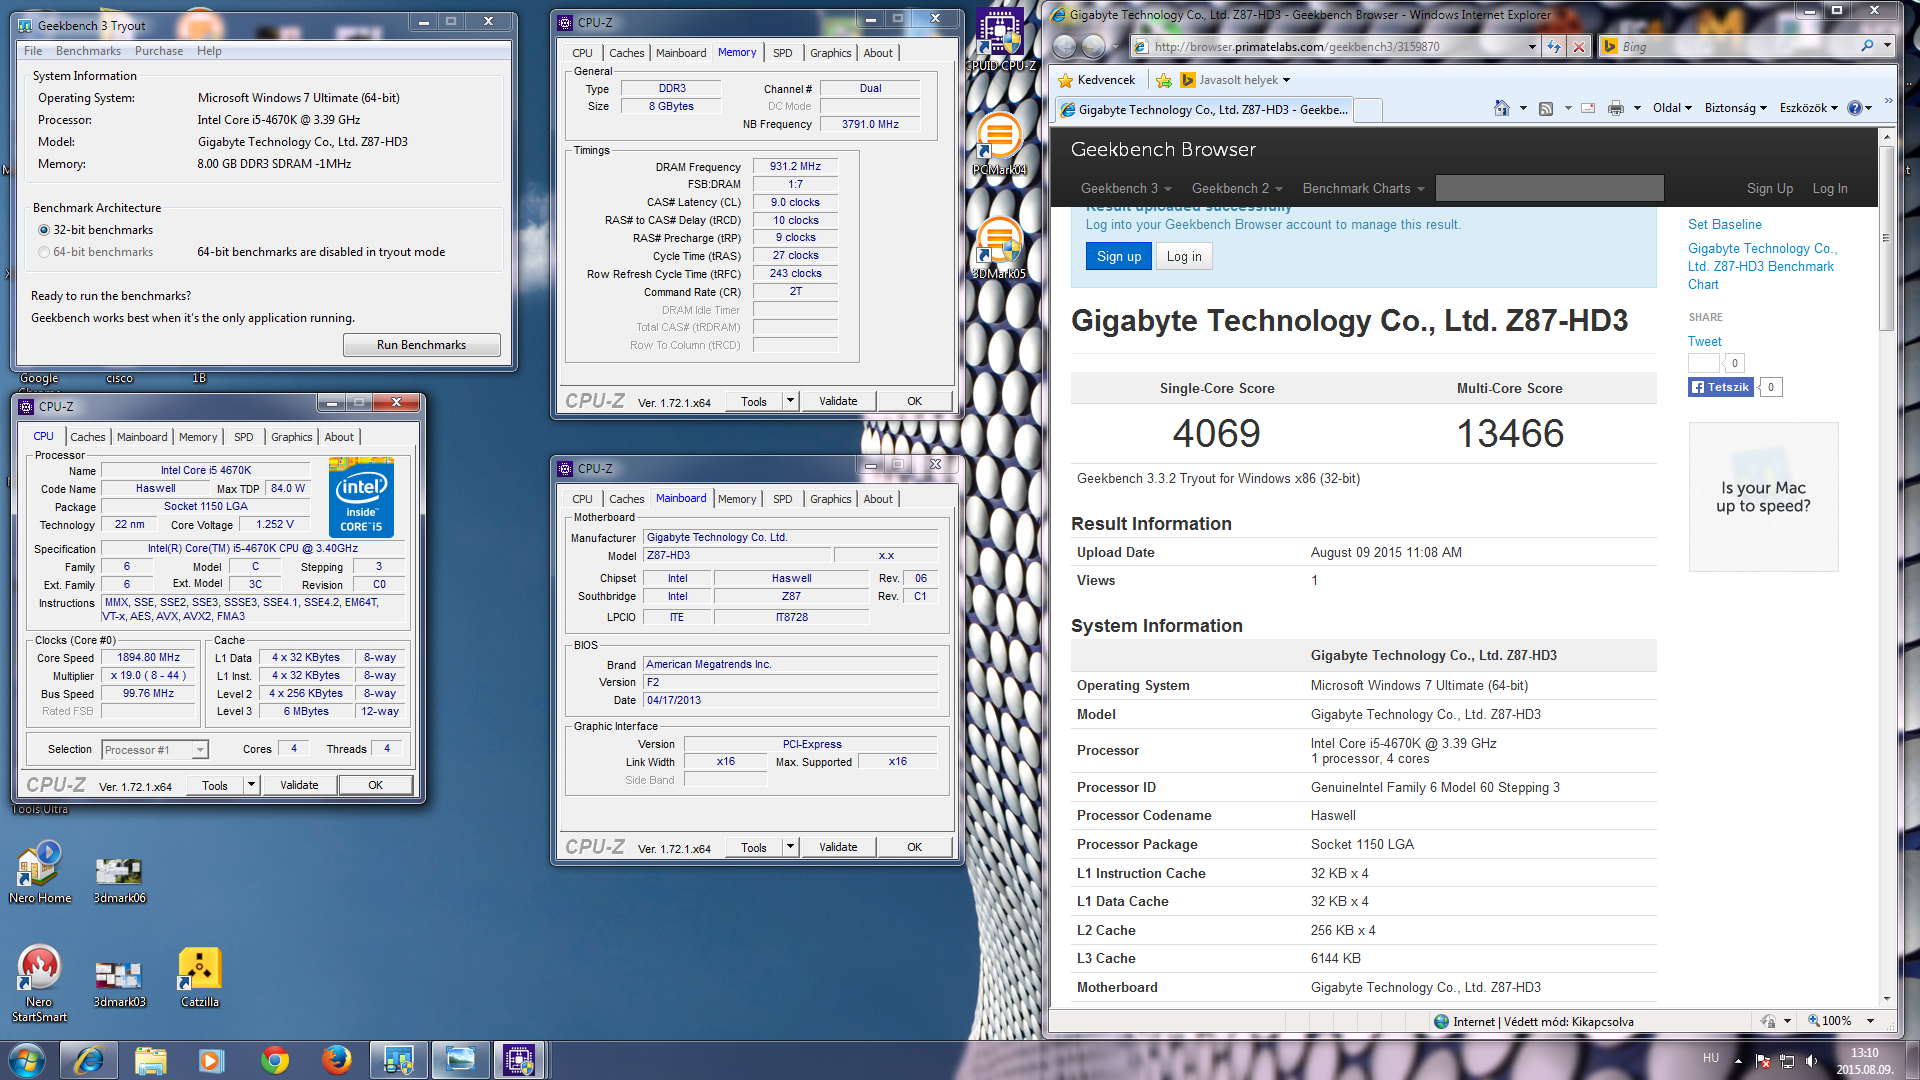Image resolution: width=1920 pixels, height=1080 pixels.
Task: Click the blue Sign up button
Action: [x=1119, y=257]
